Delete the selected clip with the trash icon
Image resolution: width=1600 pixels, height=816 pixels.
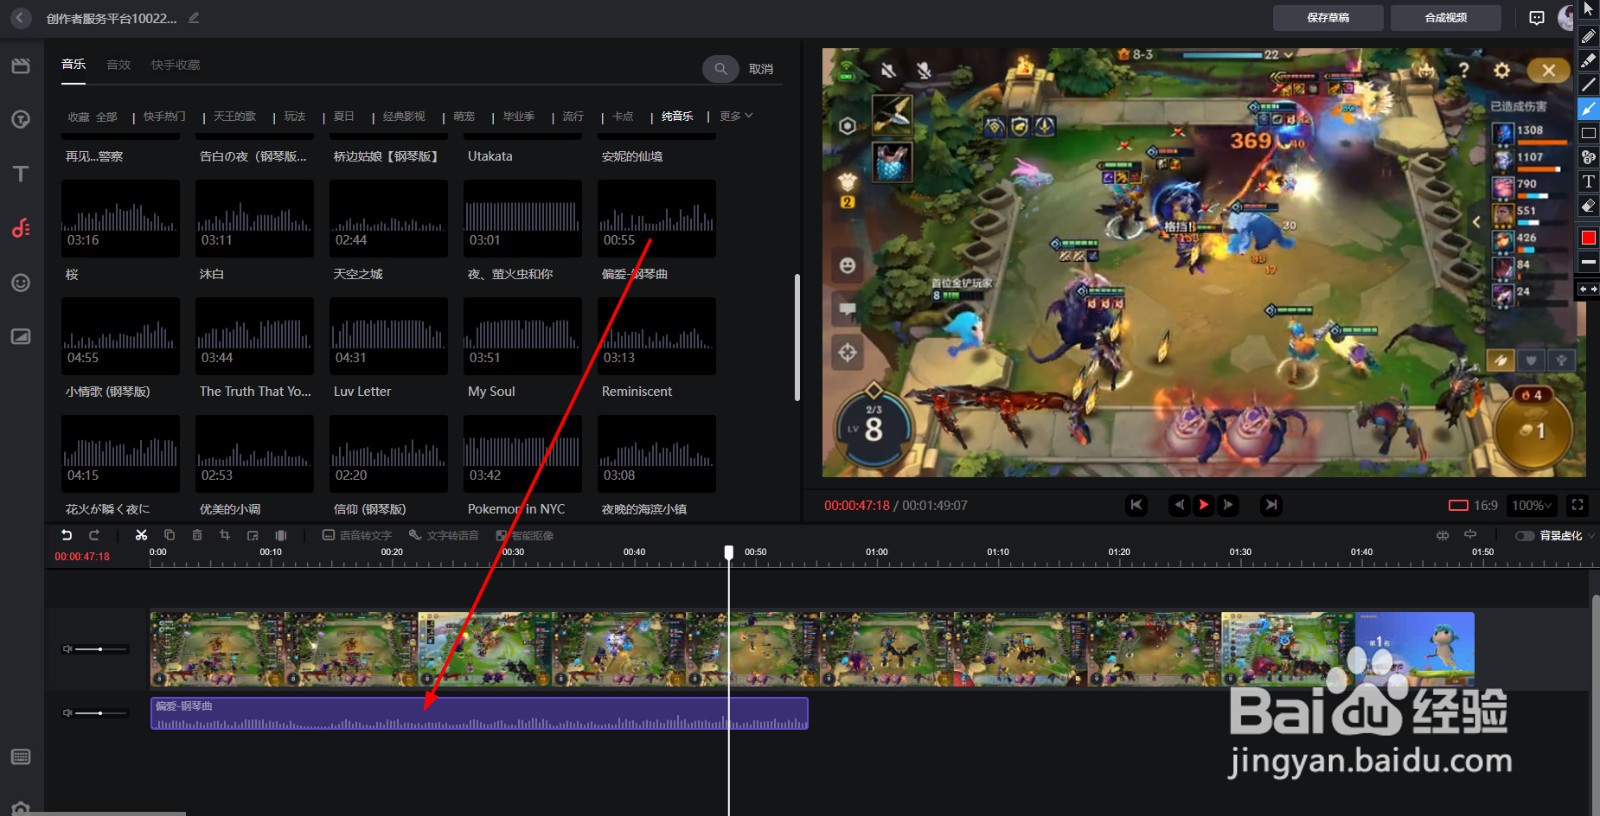(x=197, y=535)
